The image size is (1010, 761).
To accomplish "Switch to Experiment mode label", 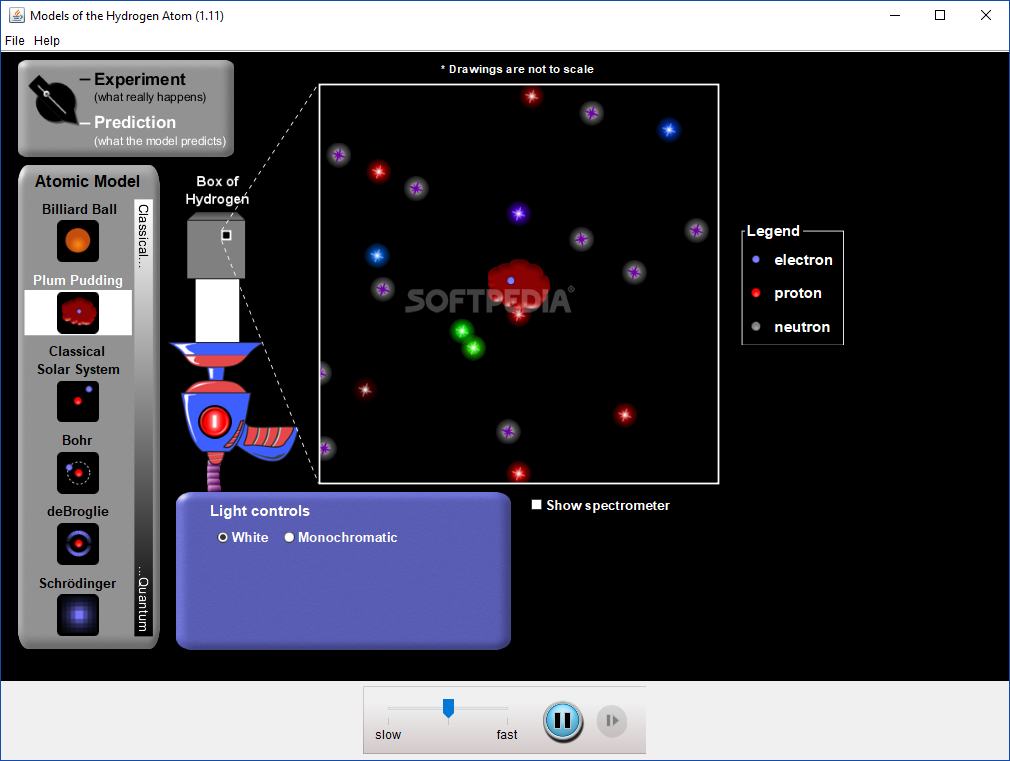I will [x=140, y=79].
